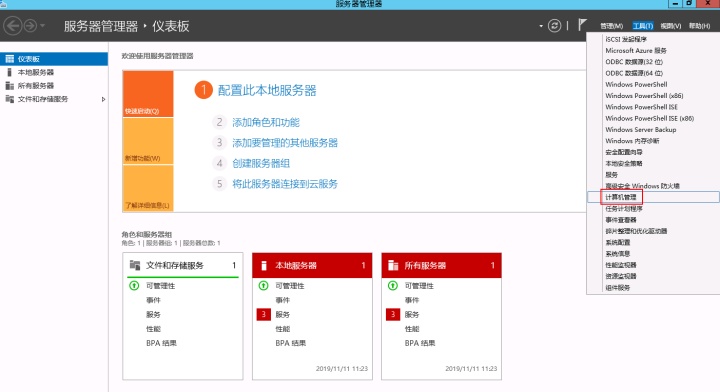Click the icon on the 所有服务器 tile header
This screenshot has height=392, width=720.
click(x=393, y=265)
